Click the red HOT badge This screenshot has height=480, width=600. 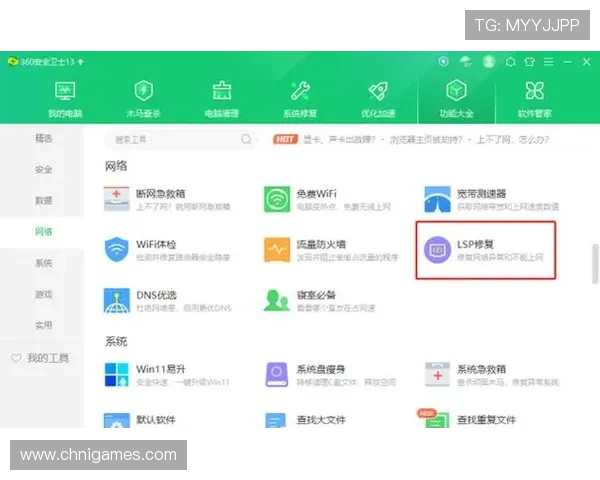[x=285, y=139]
